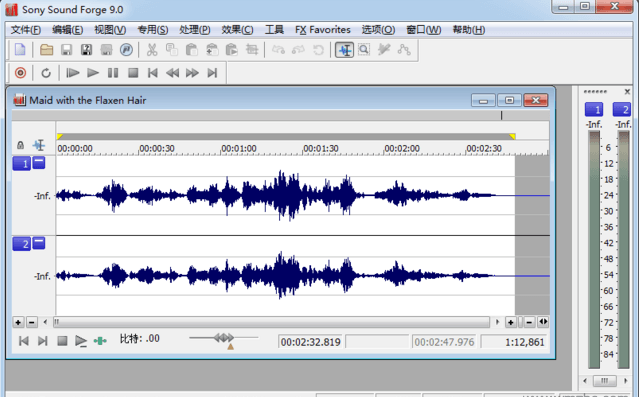Image resolution: width=639 pixels, height=397 pixels.
Task: Zoom in time with bottom-right plus
Action: click(x=511, y=322)
